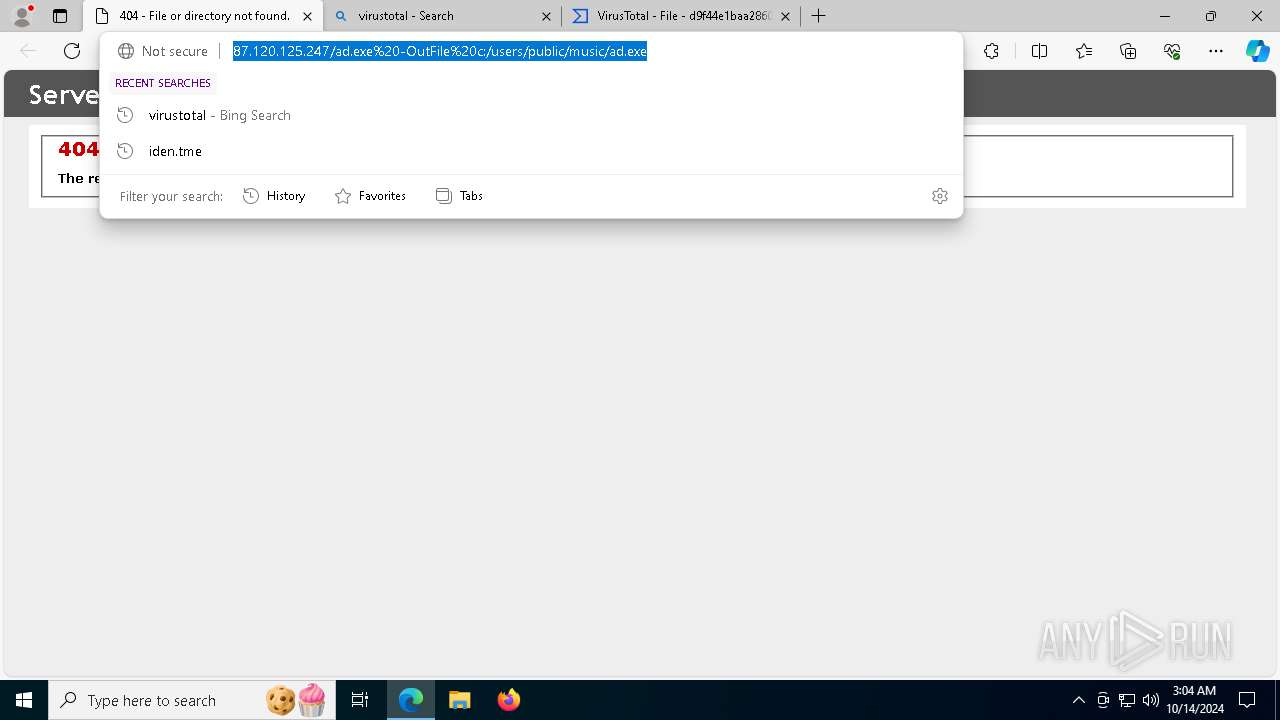Switch to the 404 File or directory not found tab
The image size is (1280, 720).
[204, 16]
